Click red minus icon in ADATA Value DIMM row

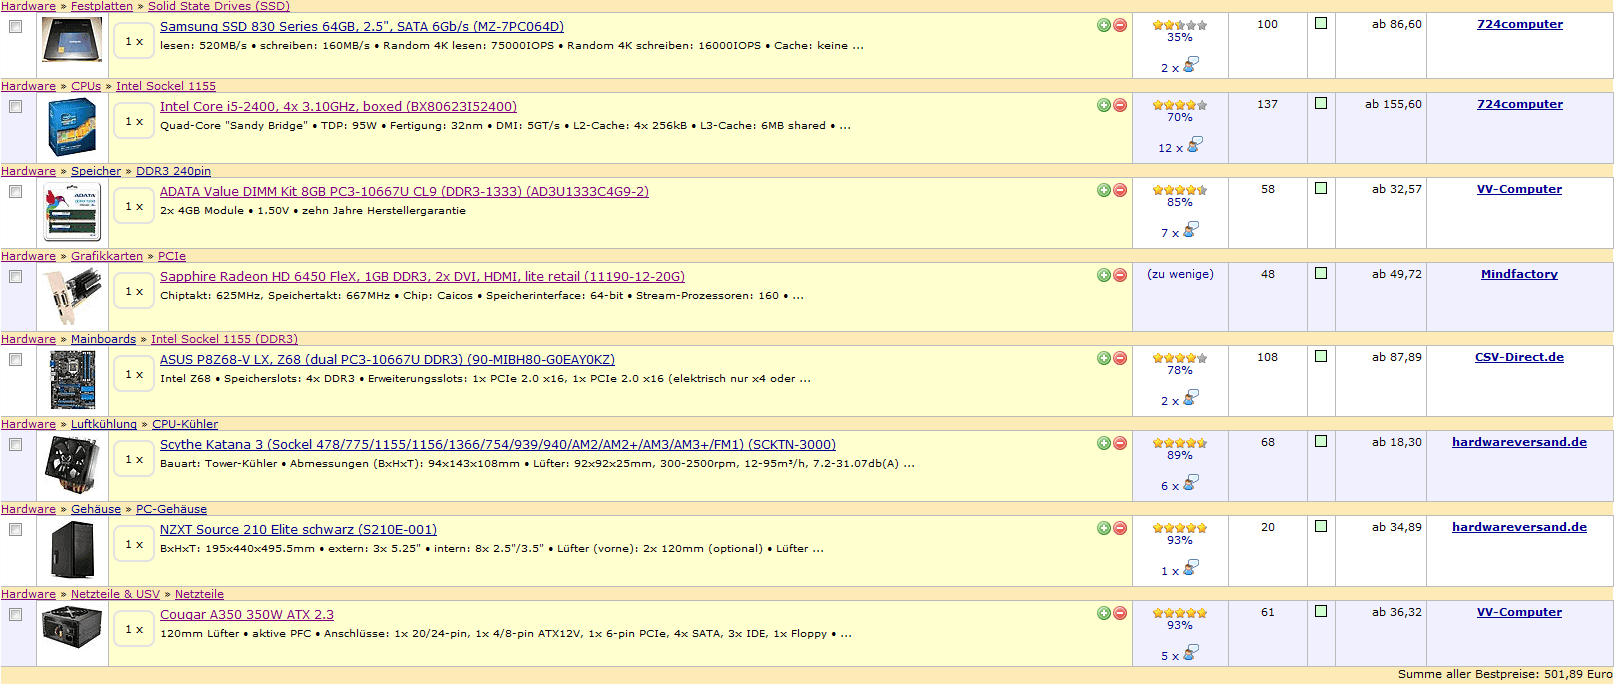point(1120,190)
